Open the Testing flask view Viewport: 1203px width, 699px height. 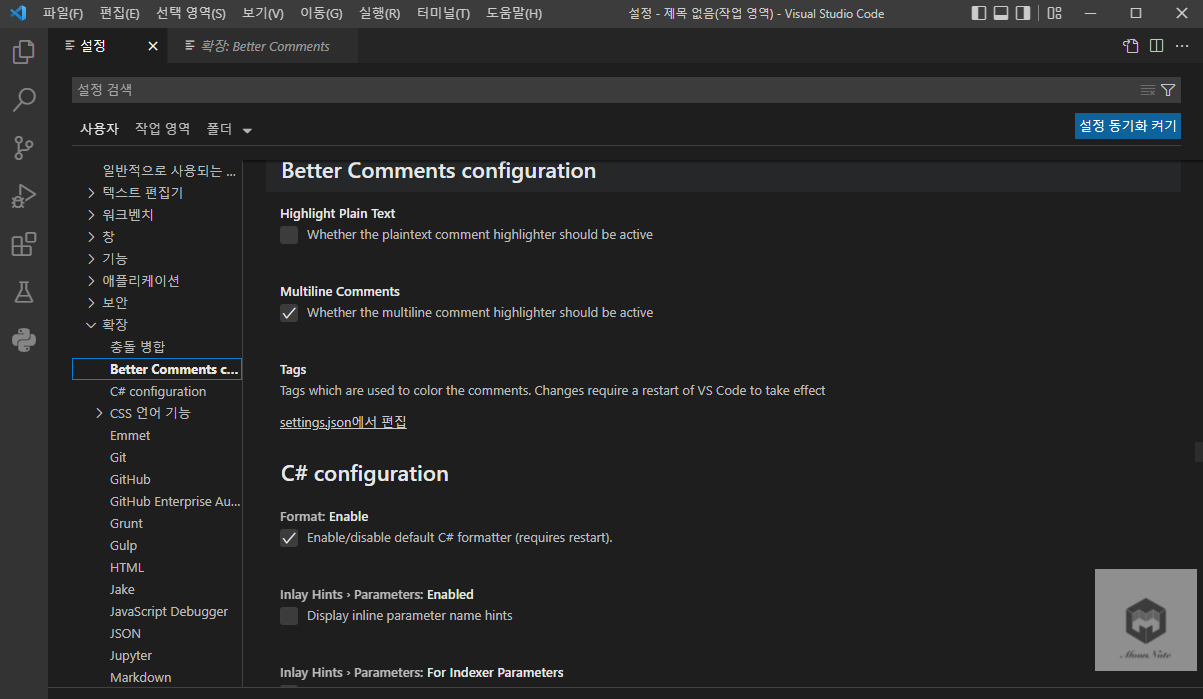24,292
